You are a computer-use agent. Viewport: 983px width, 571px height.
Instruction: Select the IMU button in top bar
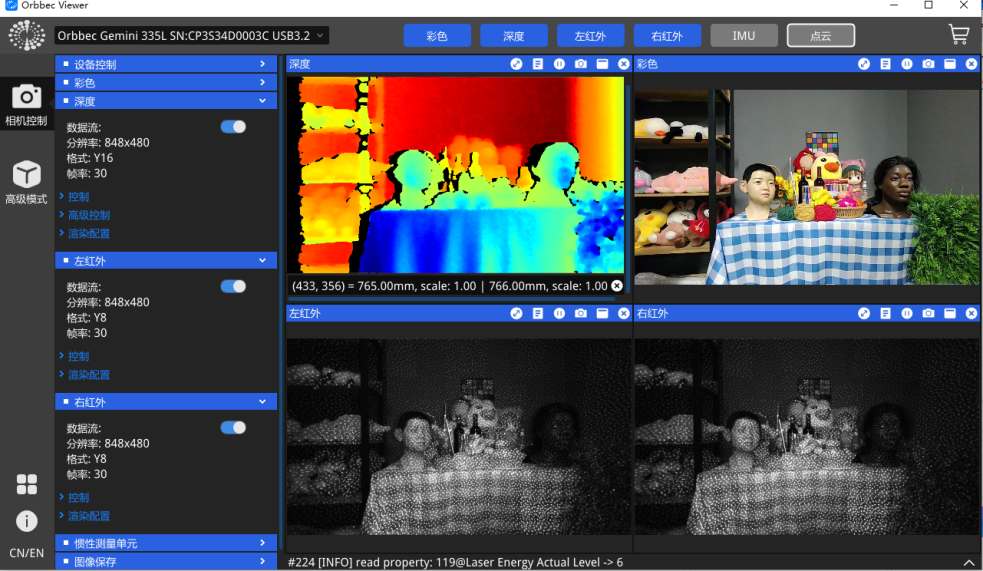click(x=743, y=36)
